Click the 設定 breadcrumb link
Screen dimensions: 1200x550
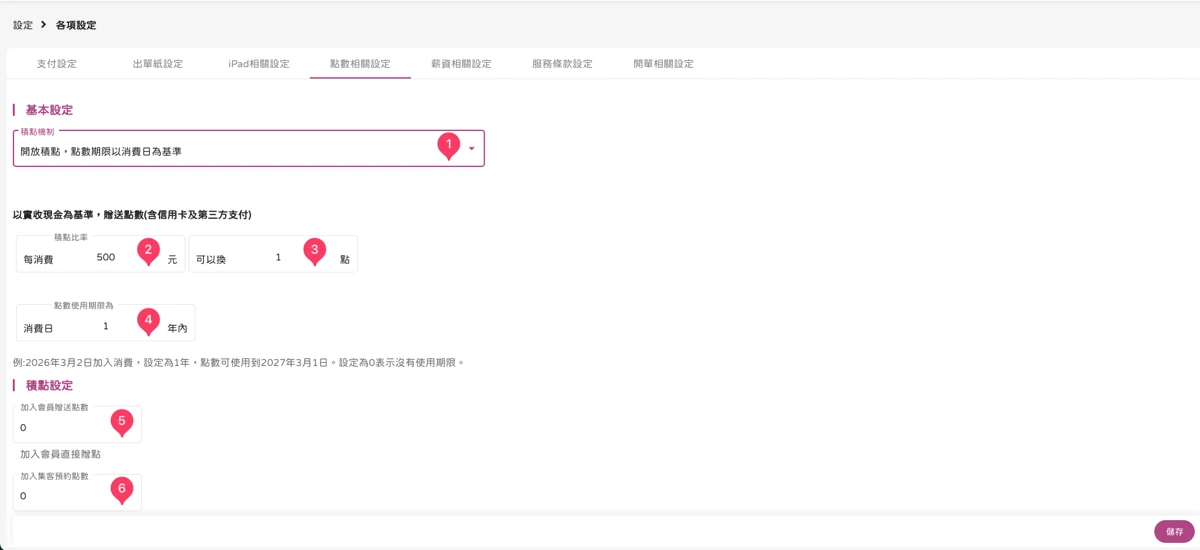[23, 25]
